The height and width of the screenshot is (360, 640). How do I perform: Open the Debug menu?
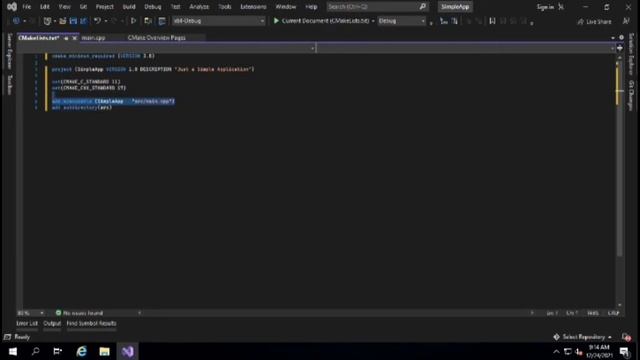(153, 7)
